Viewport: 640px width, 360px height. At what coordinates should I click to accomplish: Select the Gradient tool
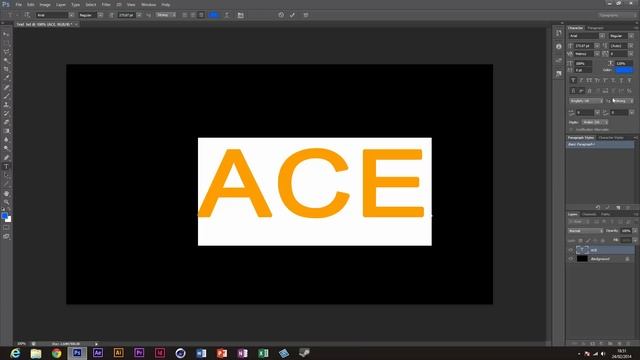6,131
